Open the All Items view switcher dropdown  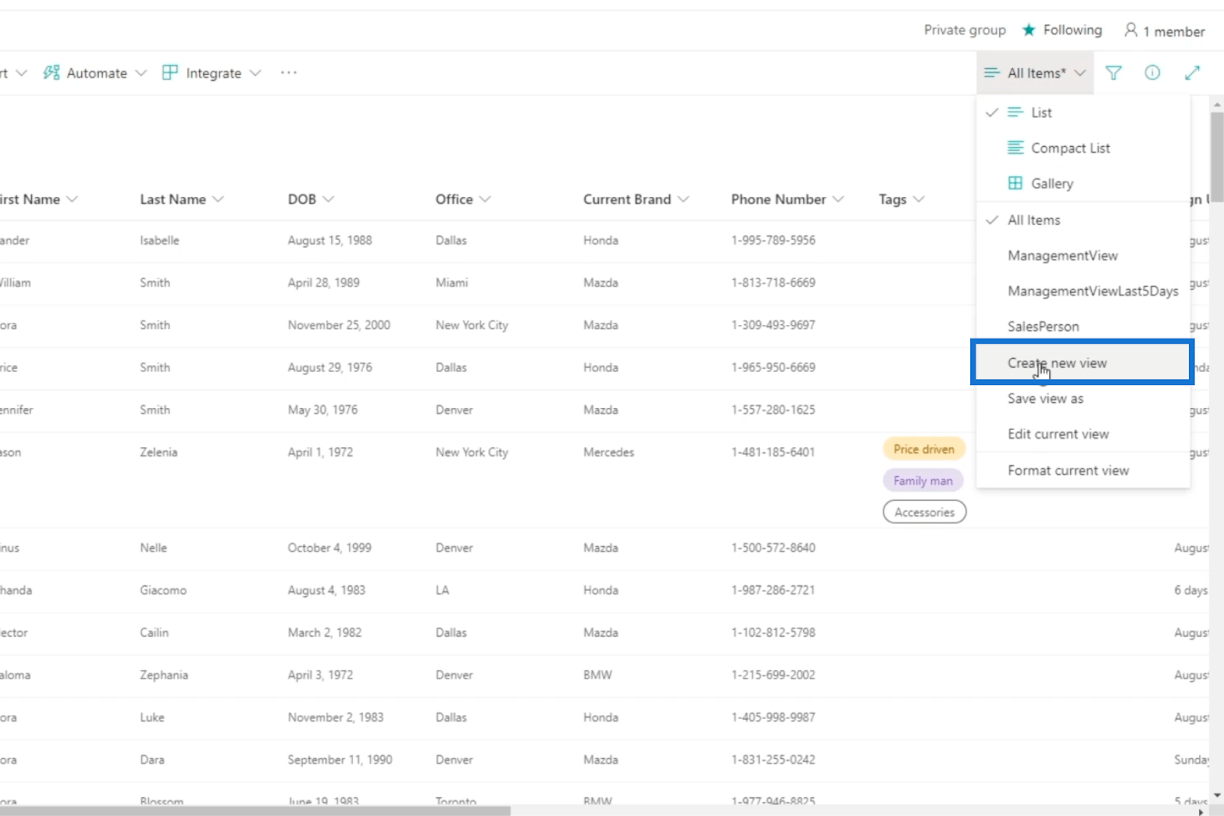tap(1035, 73)
